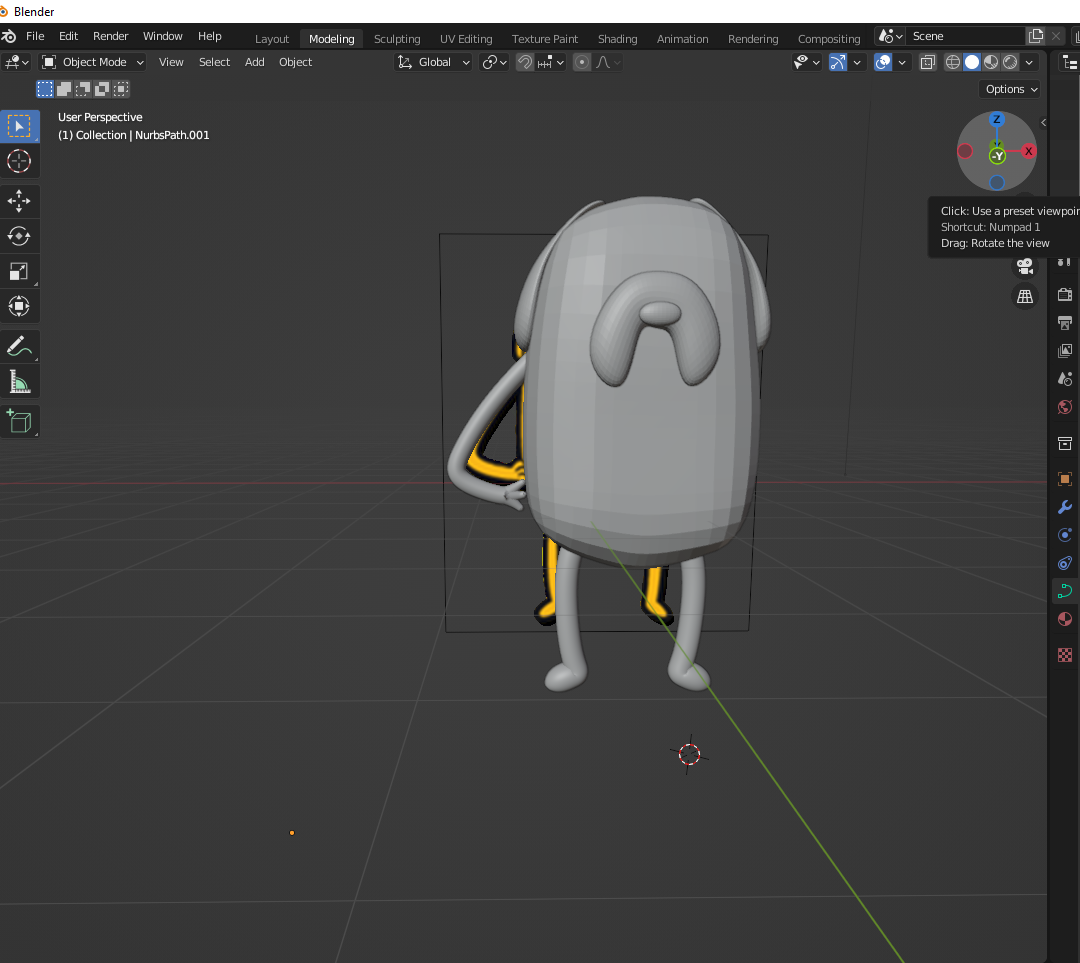Screen dimensions: 1080x963
Task: Toggle X-Ray mode
Action: click(x=928, y=62)
